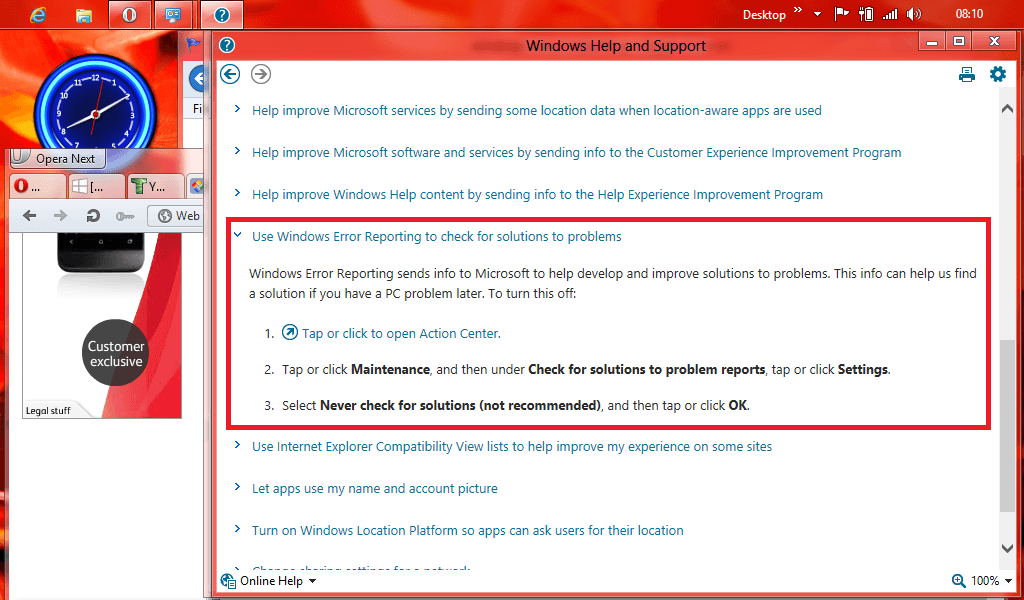Click the Web address field in Opera
Viewport: 1024px width, 600px height.
176,215
